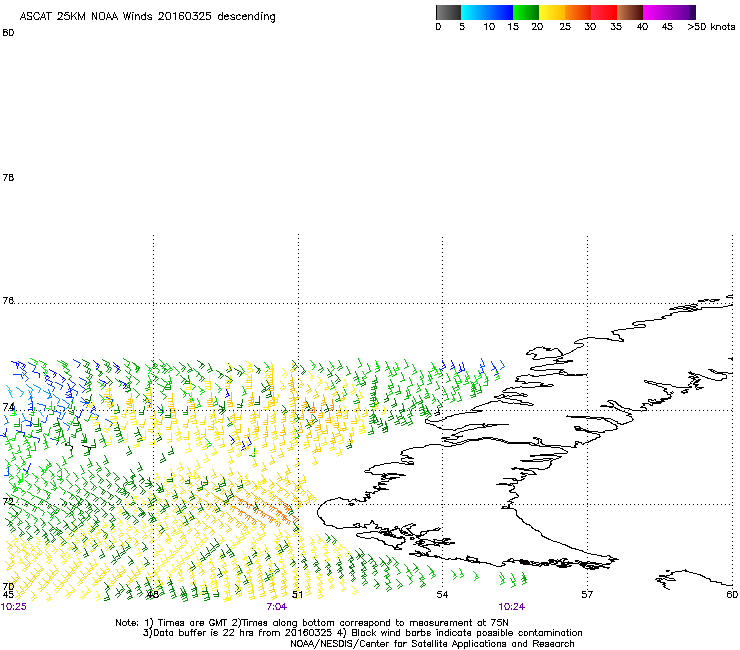The width and height of the screenshot is (740, 650).
Task: Click the "40" label under the colorbar
Action: 642,27
